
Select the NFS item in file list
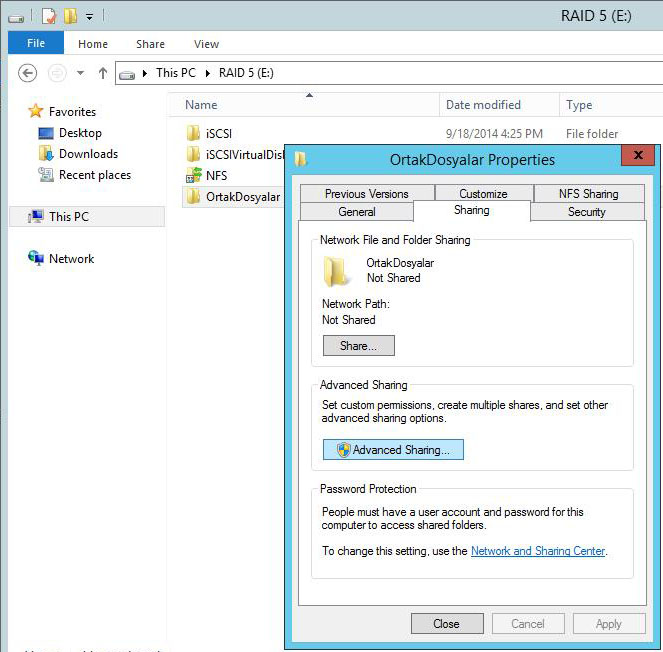[216, 175]
